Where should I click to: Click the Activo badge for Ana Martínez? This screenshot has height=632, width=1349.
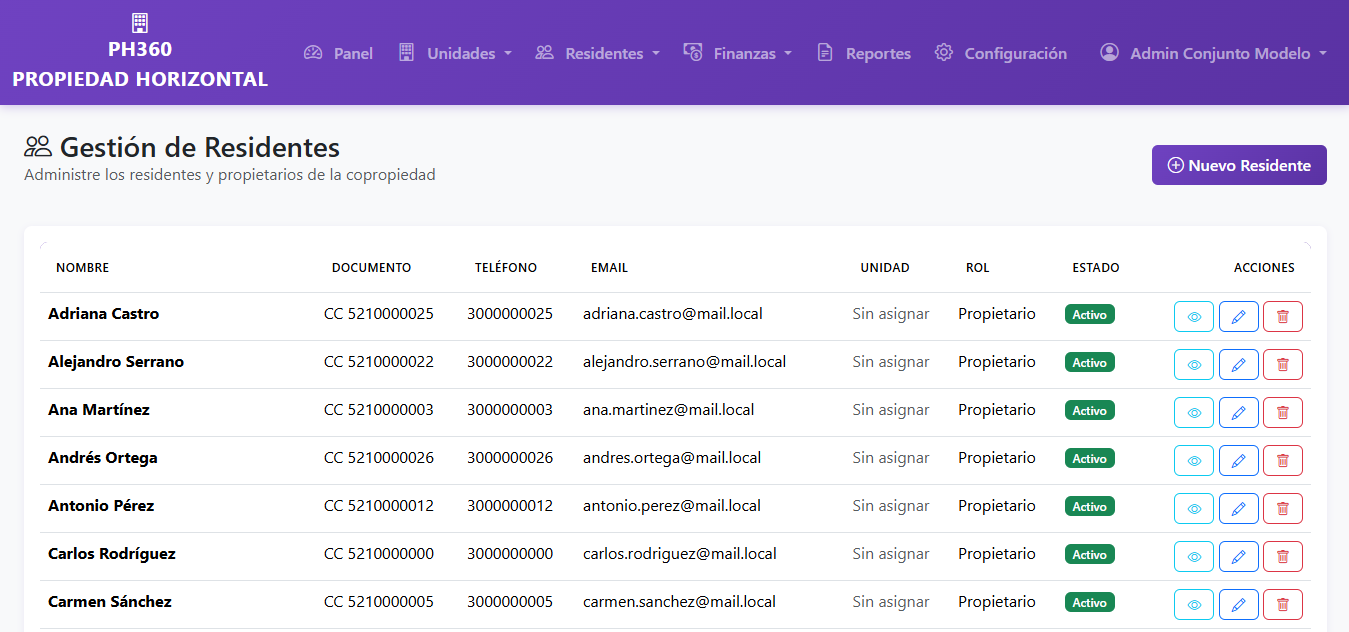[x=1090, y=410]
